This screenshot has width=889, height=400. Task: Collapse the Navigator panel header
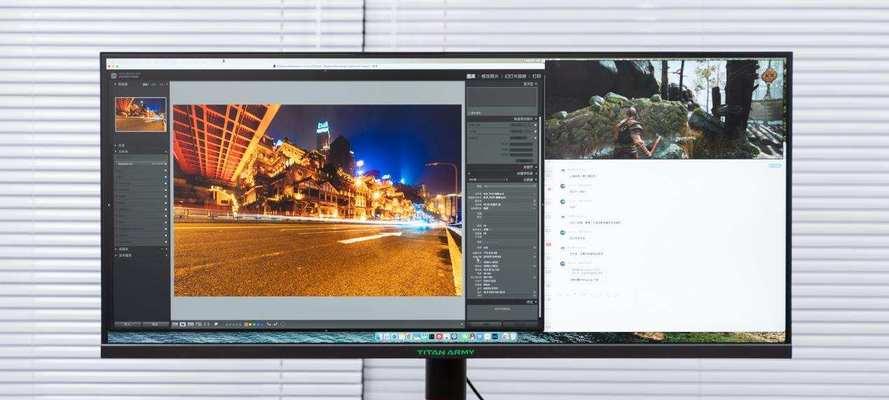coord(122,84)
